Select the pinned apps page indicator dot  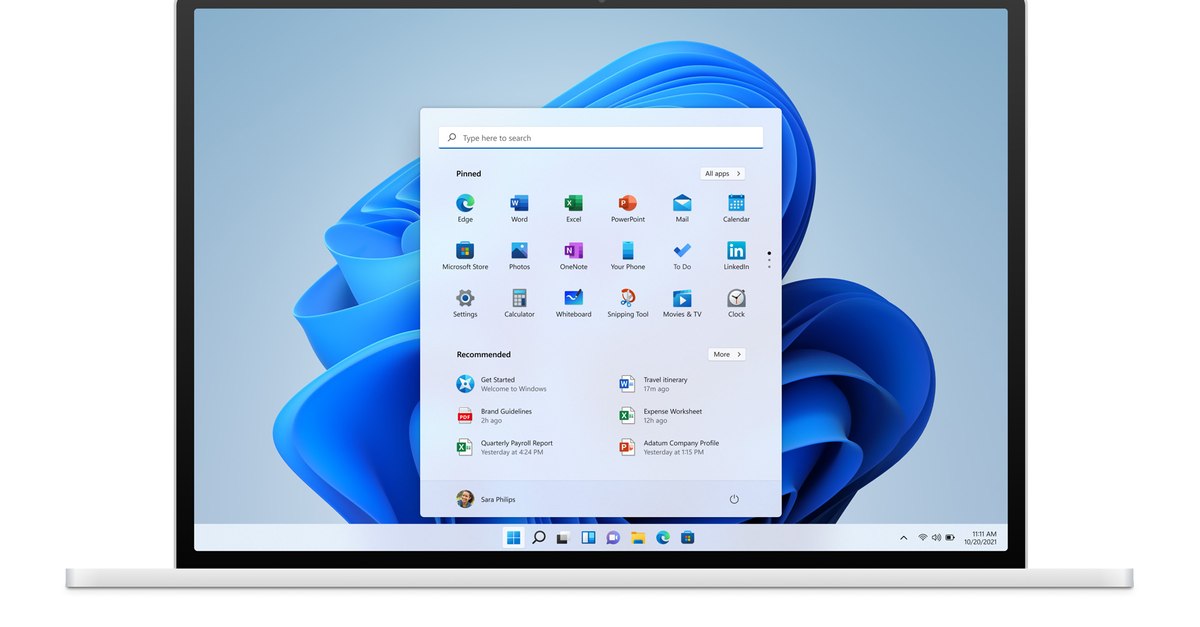pos(769,254)
